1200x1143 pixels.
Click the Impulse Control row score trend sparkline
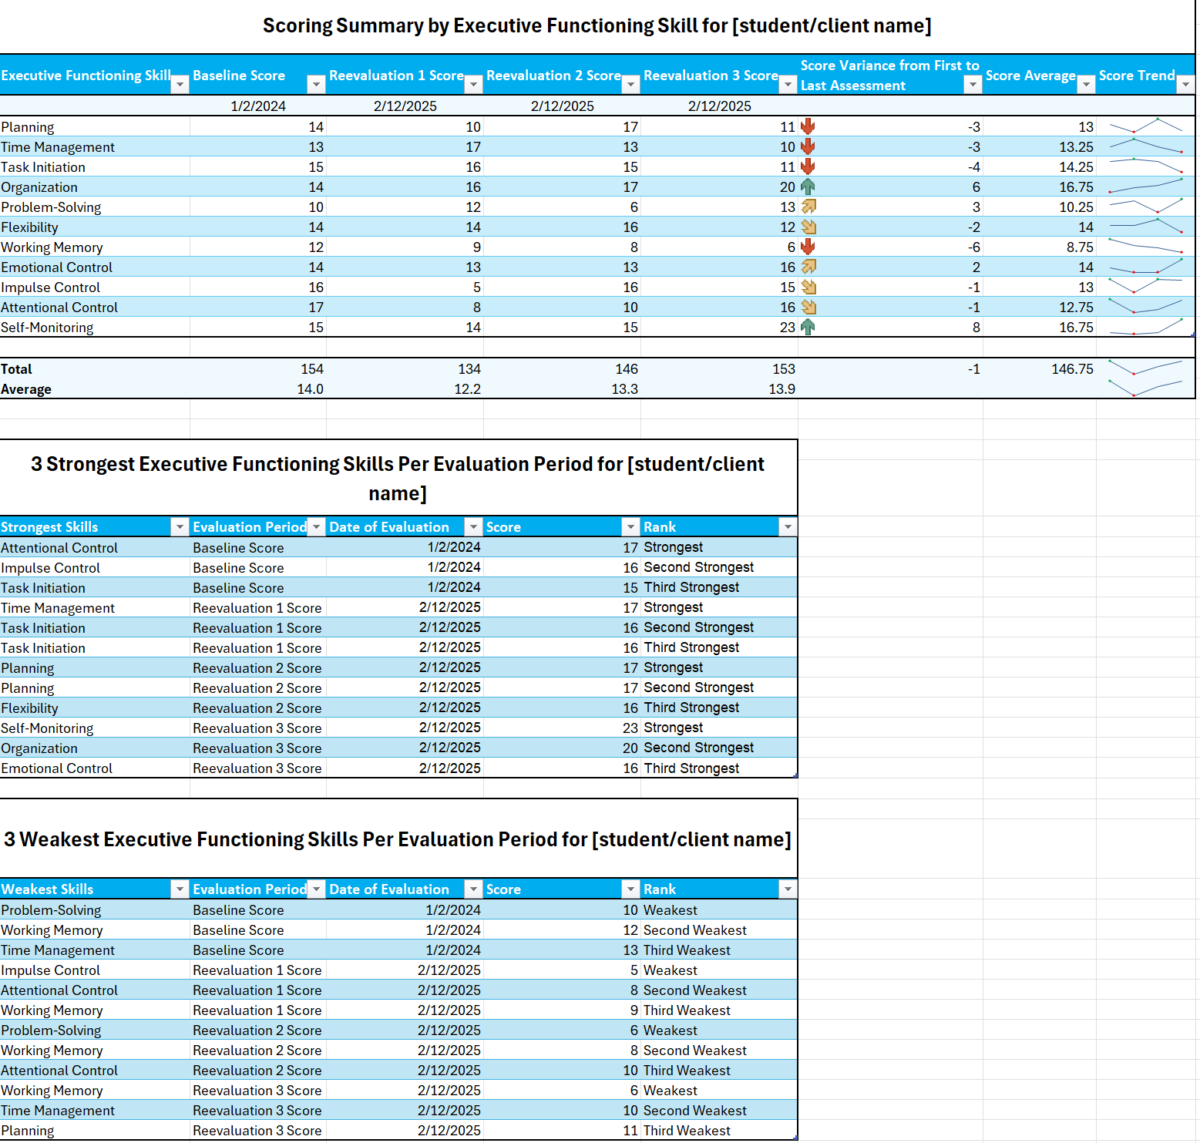[1146, 287]
